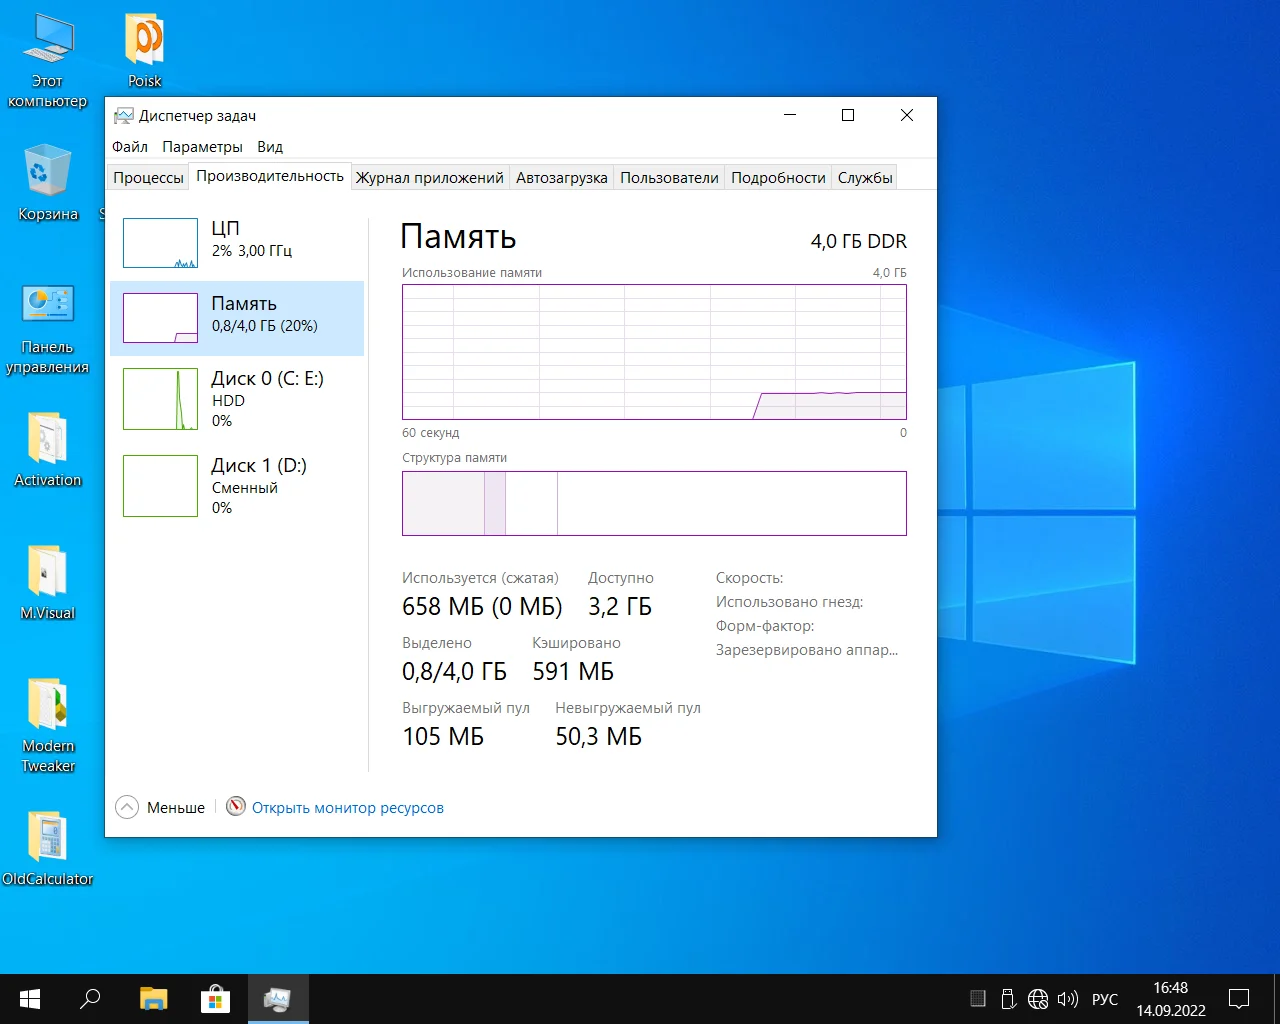Open the Этот компьютер desktop icon
The width and height of the screenshot is (1280, 1024).
47,62
